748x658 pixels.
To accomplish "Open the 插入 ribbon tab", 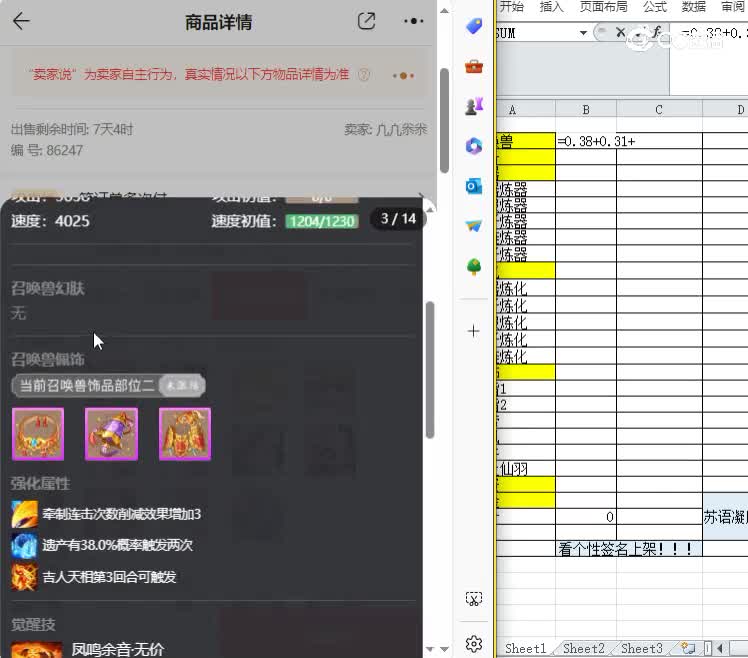I will (551, 7).
